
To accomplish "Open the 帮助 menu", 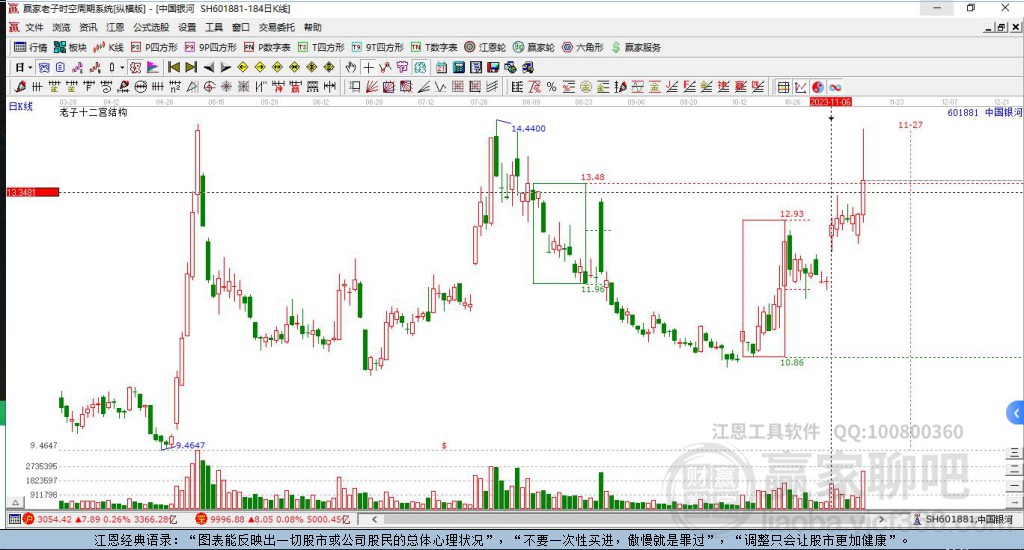I will tap(313, 27).
